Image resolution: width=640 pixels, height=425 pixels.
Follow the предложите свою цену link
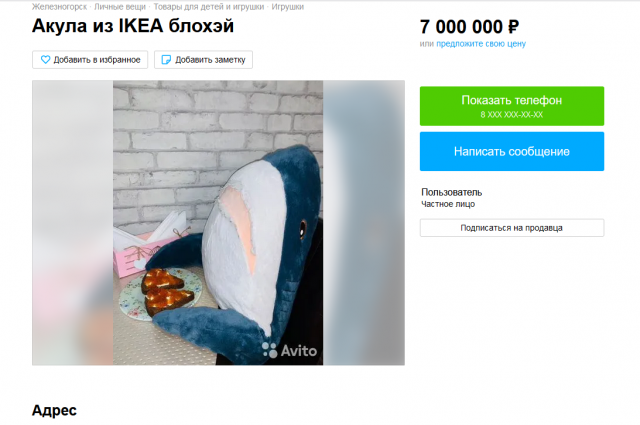tap(481, 44)
